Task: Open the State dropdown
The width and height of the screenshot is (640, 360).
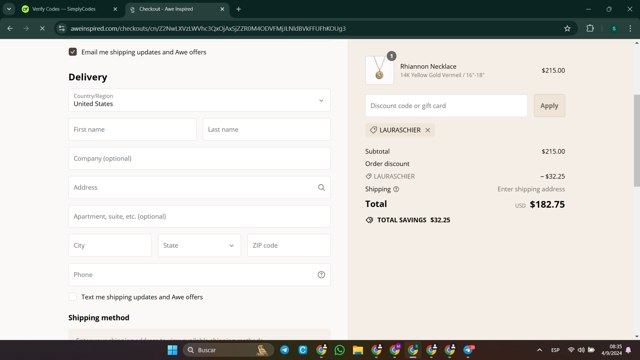Action: click(199, 245)
